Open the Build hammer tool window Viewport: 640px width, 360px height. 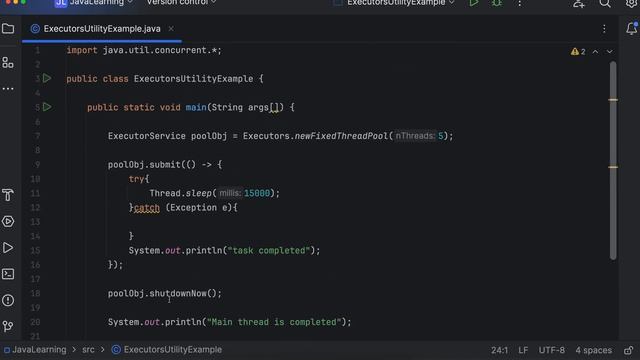(x=8, y=195)
